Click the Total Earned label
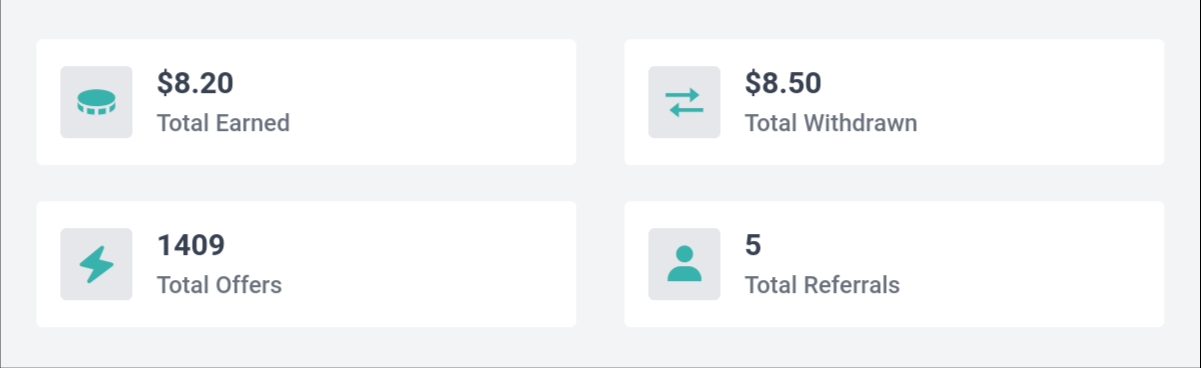This screenshot has height=368, width=1201. (223, 123)
